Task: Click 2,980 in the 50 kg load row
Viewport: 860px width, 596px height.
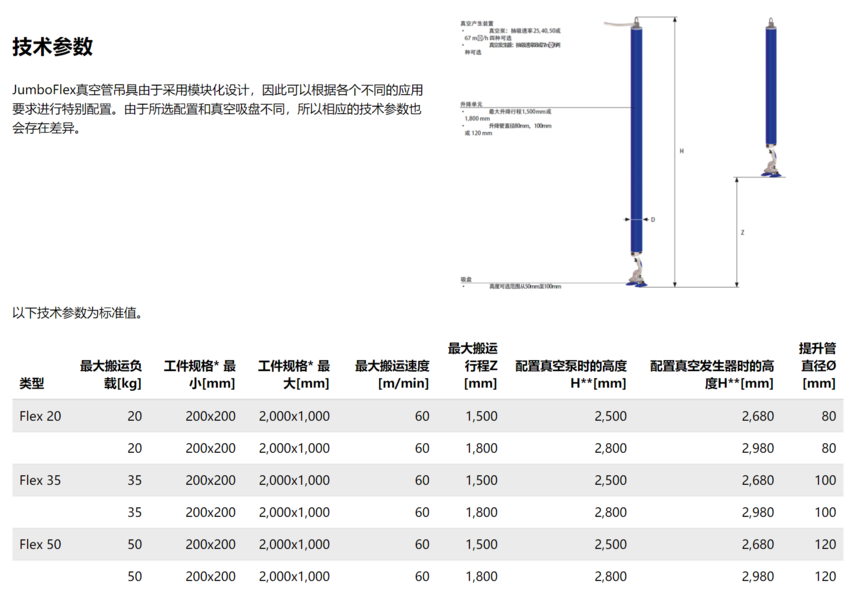Action: click(757, 577)
